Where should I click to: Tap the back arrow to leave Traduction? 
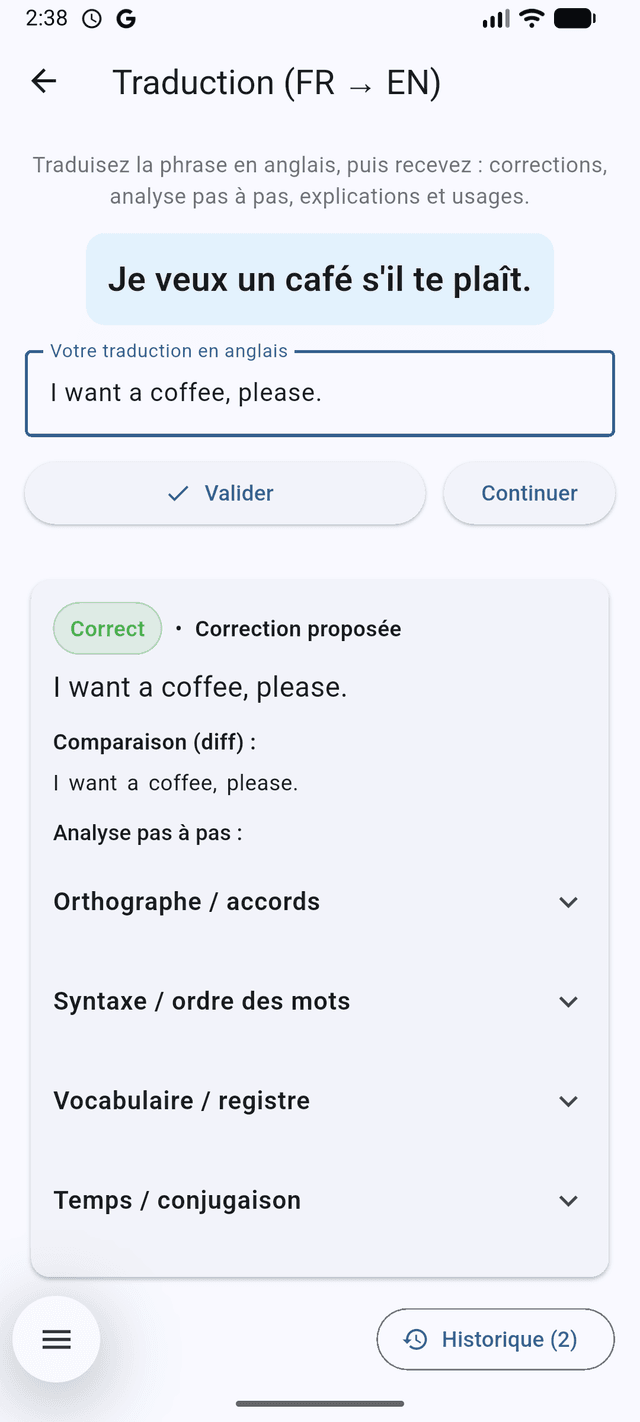pos(43,82)
